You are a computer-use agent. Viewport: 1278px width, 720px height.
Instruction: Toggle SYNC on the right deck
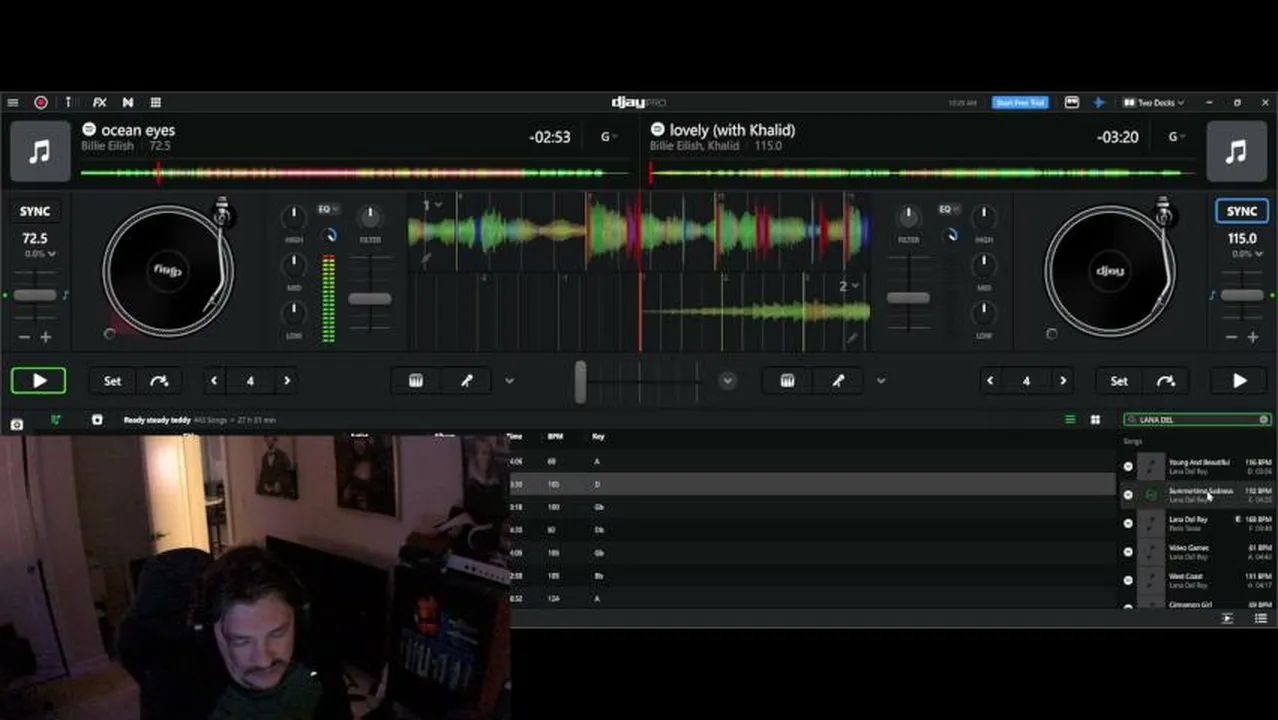click(1241, 211)
